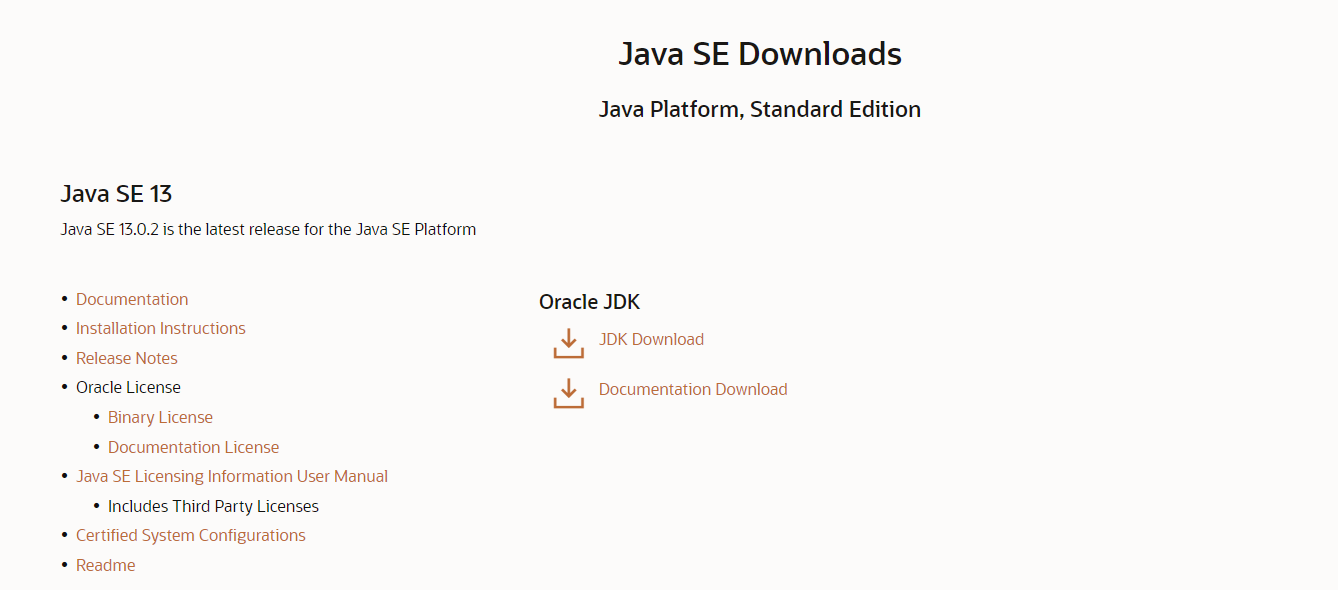The height and width of the screenshot is (590, 1338).
Task: Open the JDK Download link
Action: (651, 339)
